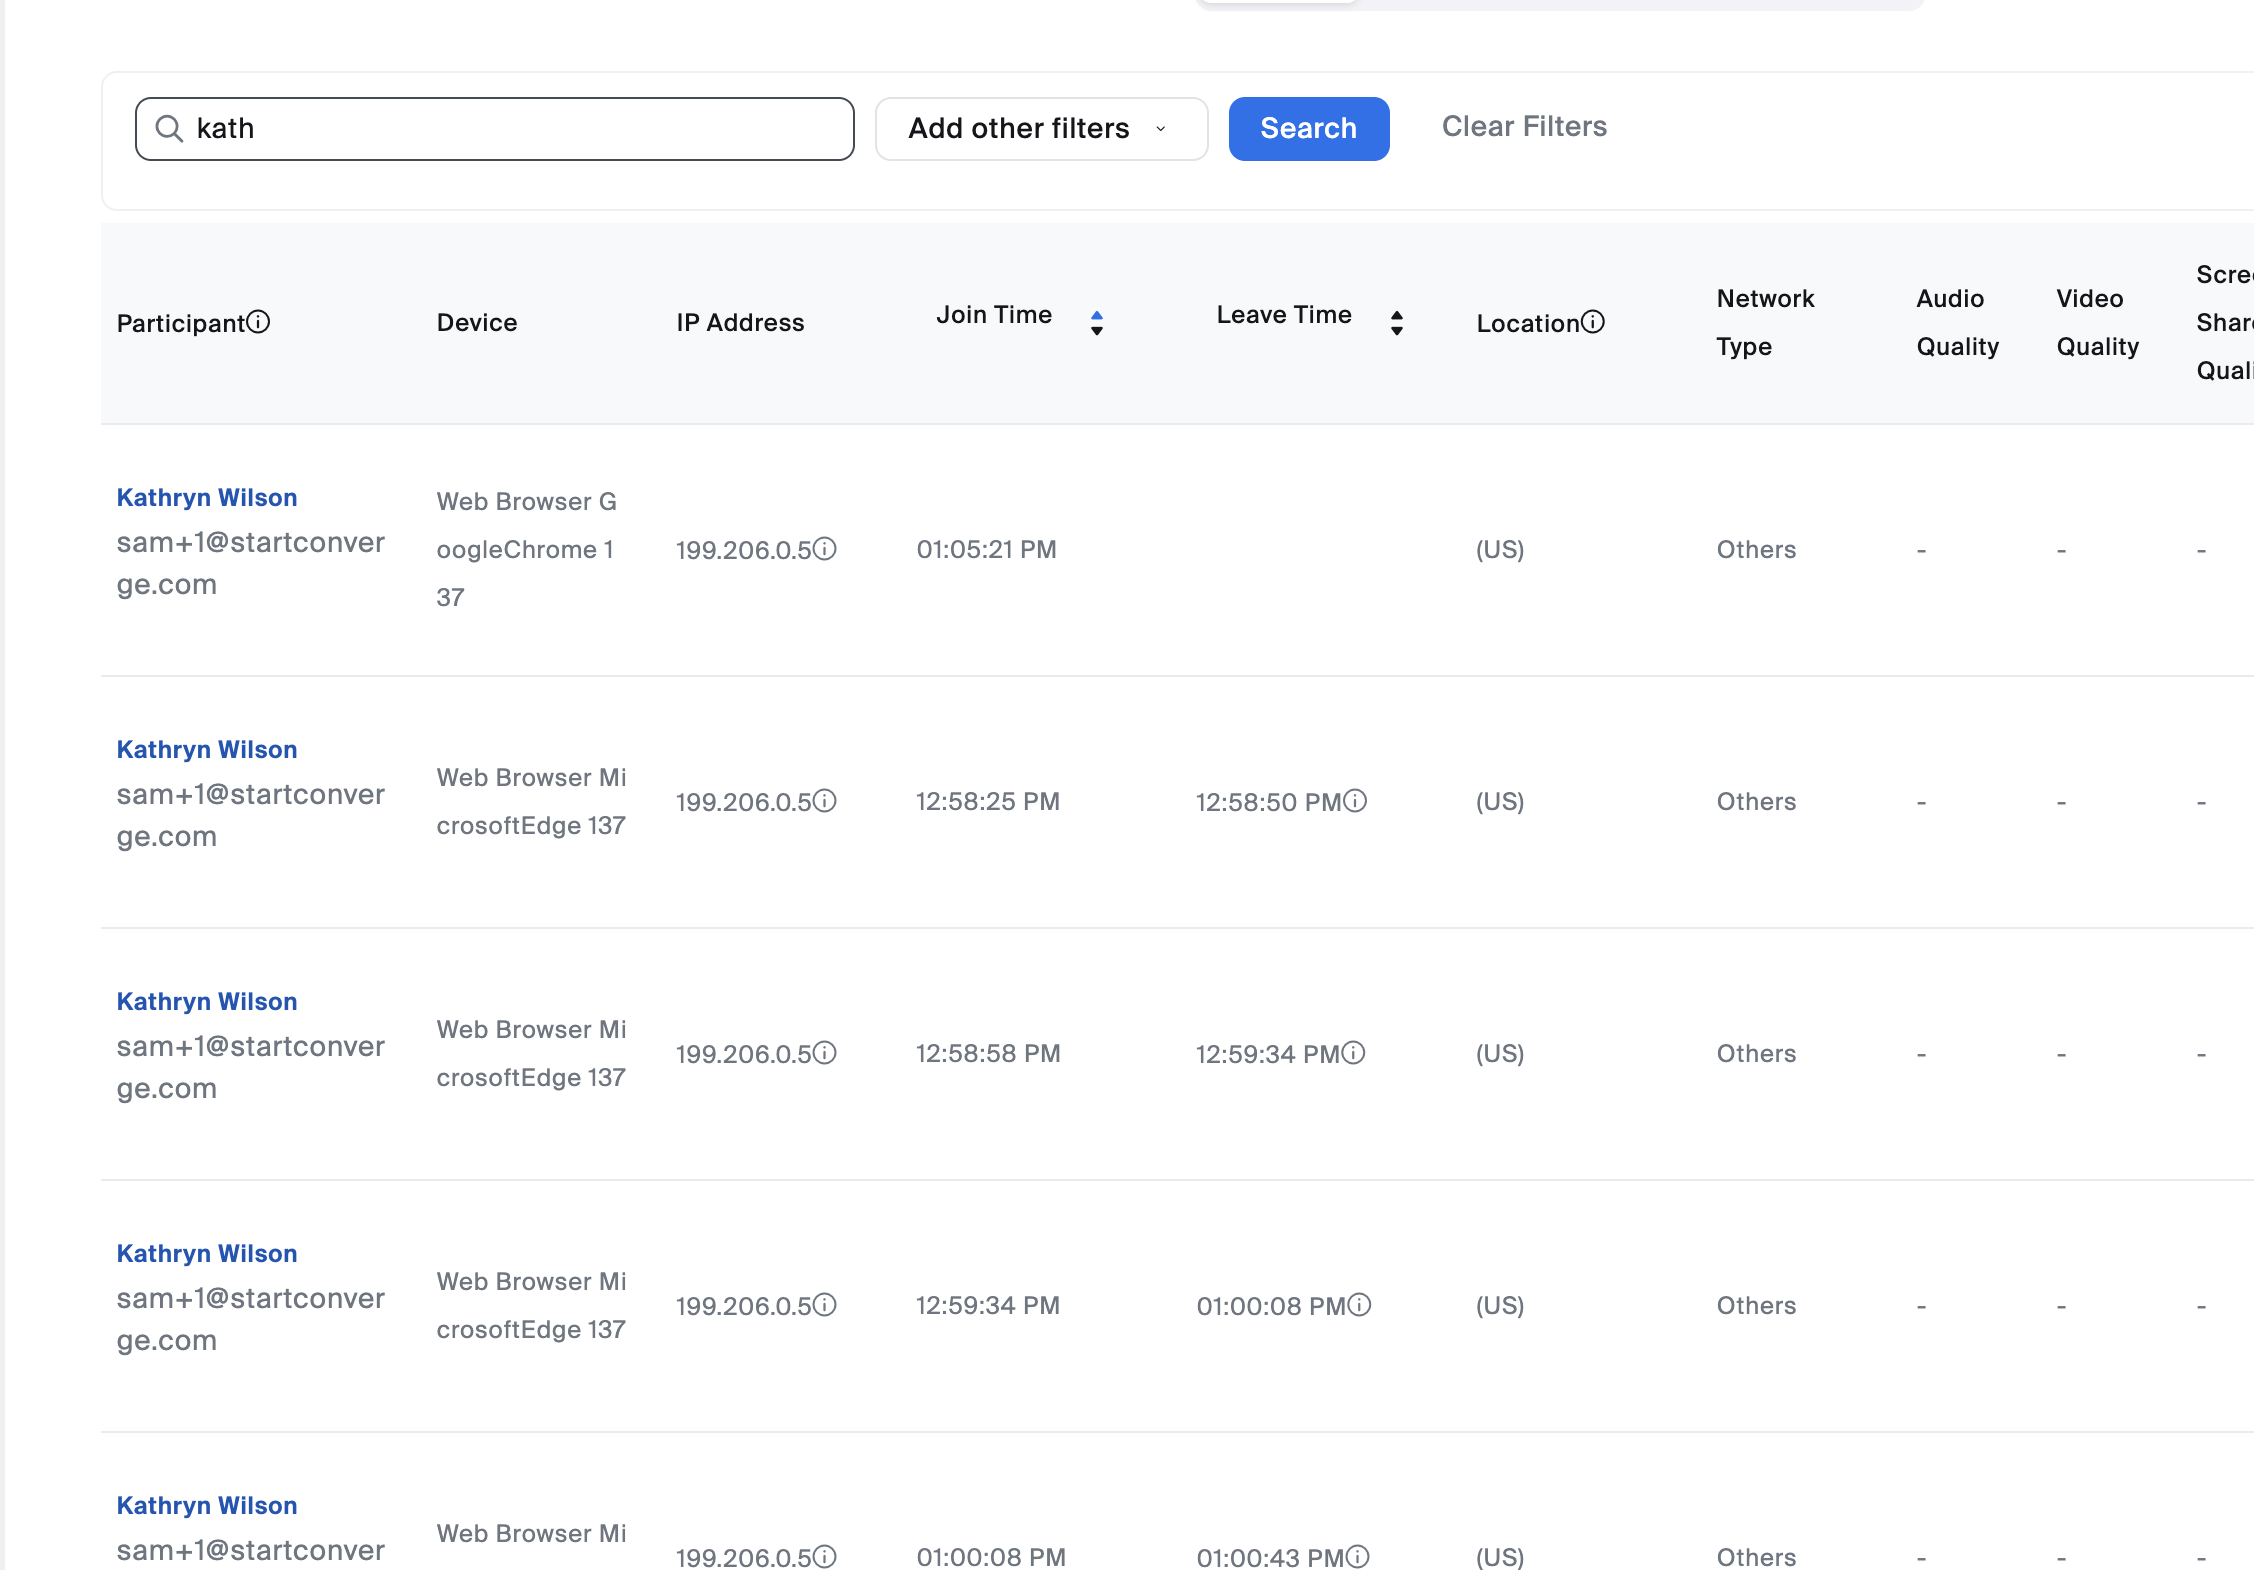Open Kathryn Wilson joined at 01:05:21 PM
Image resolution: width=2254 pixels, height=1570 pixels.
tap(207, 497)
